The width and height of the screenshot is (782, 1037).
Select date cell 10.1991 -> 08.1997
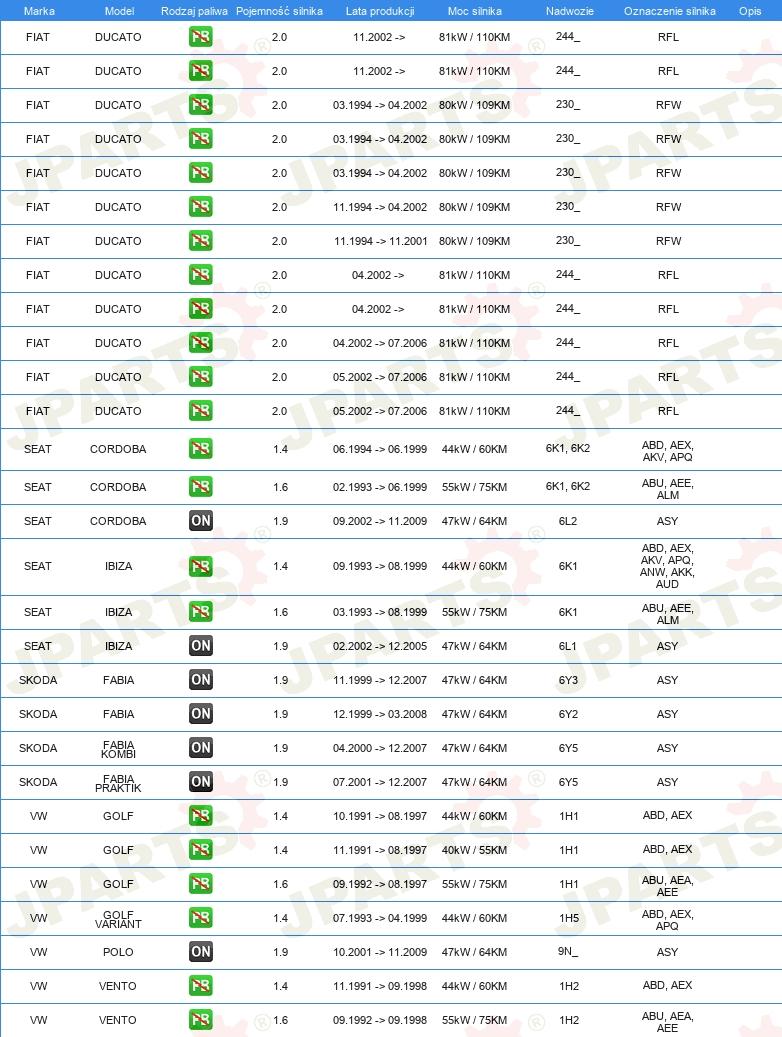click(380, 816)
